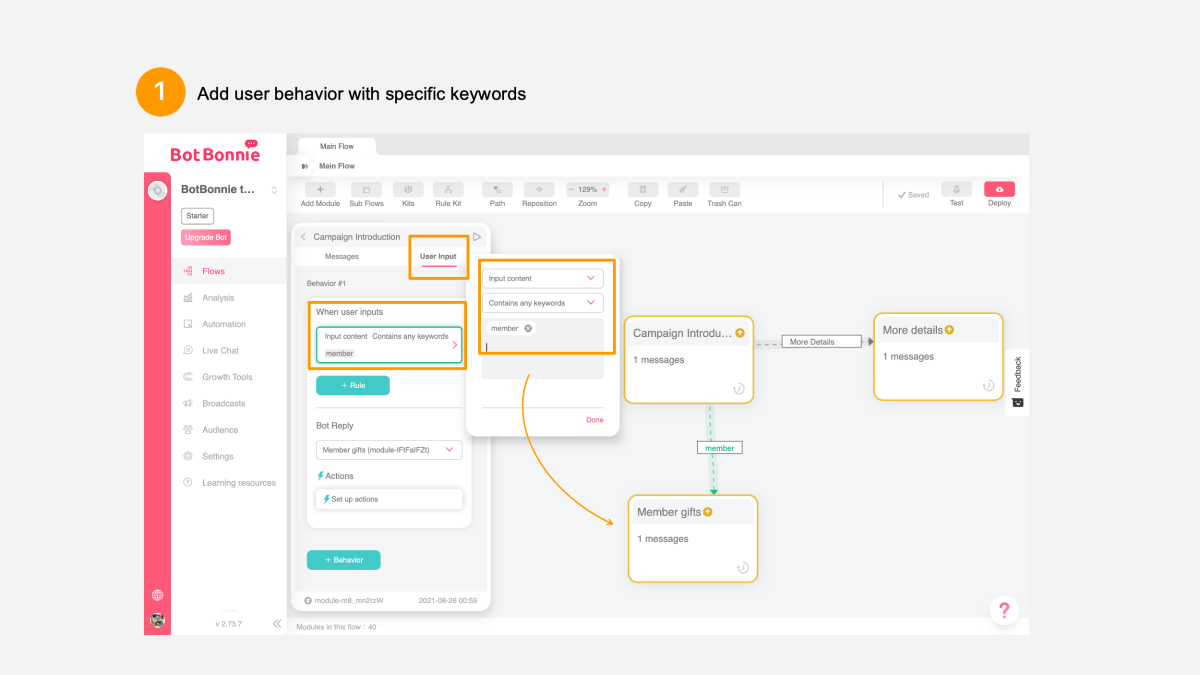This screenshot has height=675, width=1200.
Task: Click zoom minus to decrease zoom
Action: pos(572,189)
